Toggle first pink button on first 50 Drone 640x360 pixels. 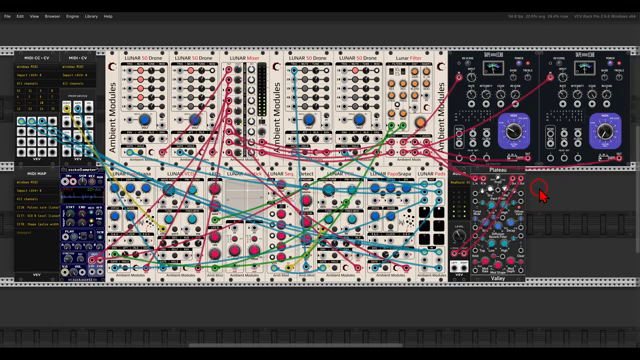140,71
